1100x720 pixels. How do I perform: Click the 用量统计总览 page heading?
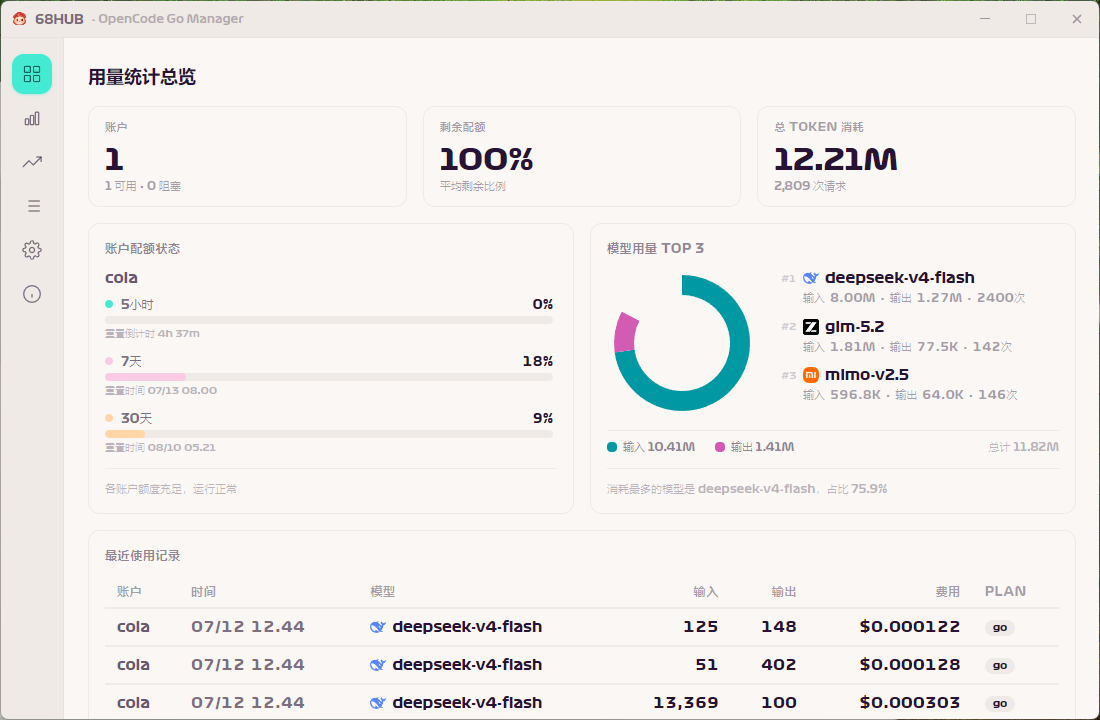142,77
